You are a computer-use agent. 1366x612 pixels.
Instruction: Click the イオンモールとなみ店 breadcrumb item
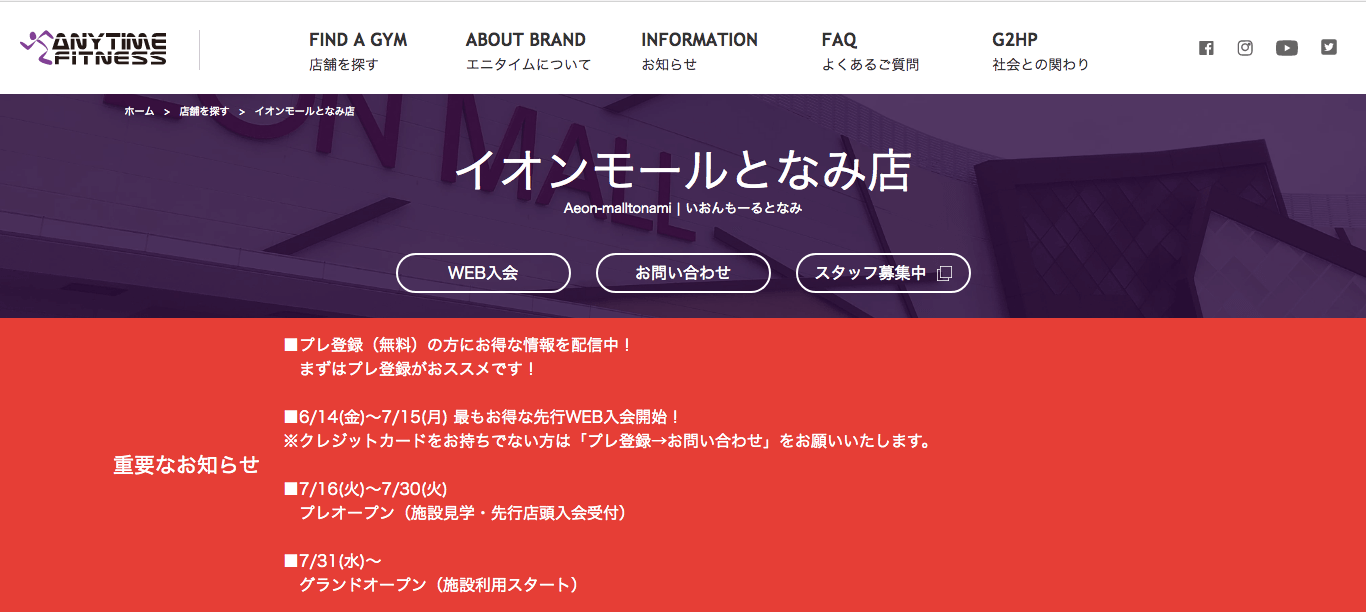click(304, 111)
